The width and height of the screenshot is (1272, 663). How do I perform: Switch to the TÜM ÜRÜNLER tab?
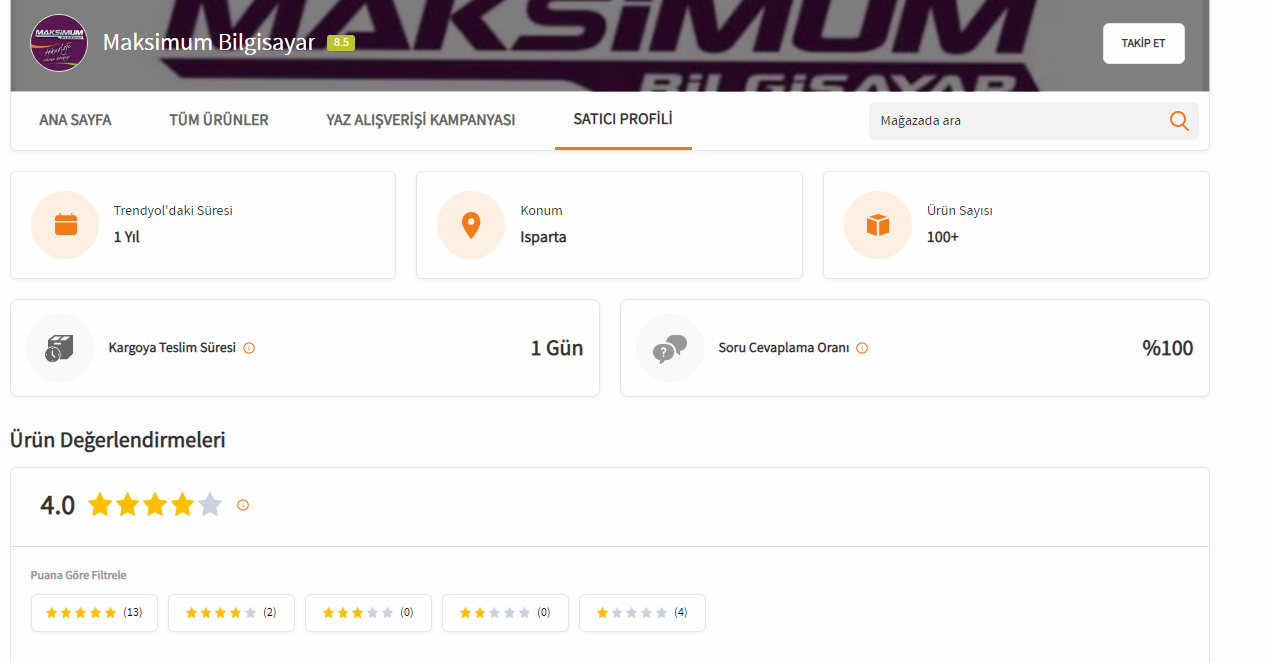coord(219,120)
